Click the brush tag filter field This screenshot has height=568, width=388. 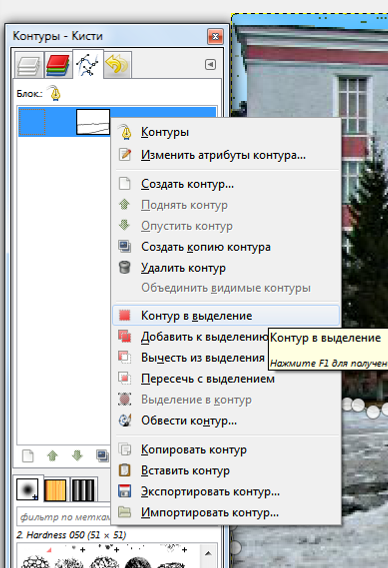(64, 517)
